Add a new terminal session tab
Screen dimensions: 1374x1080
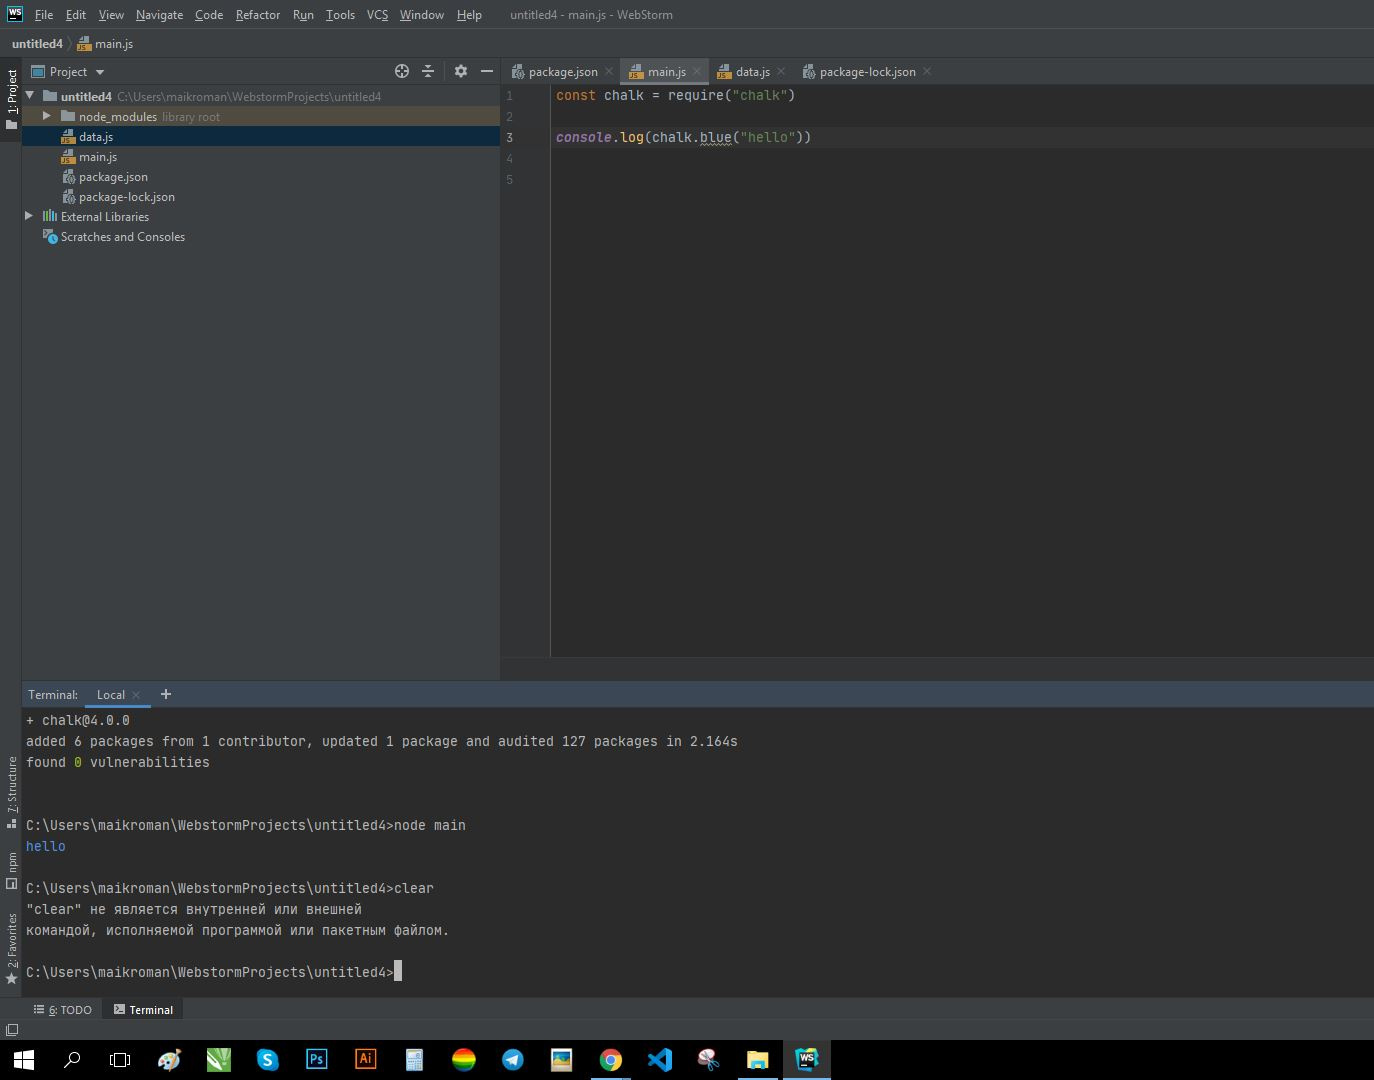166,694
